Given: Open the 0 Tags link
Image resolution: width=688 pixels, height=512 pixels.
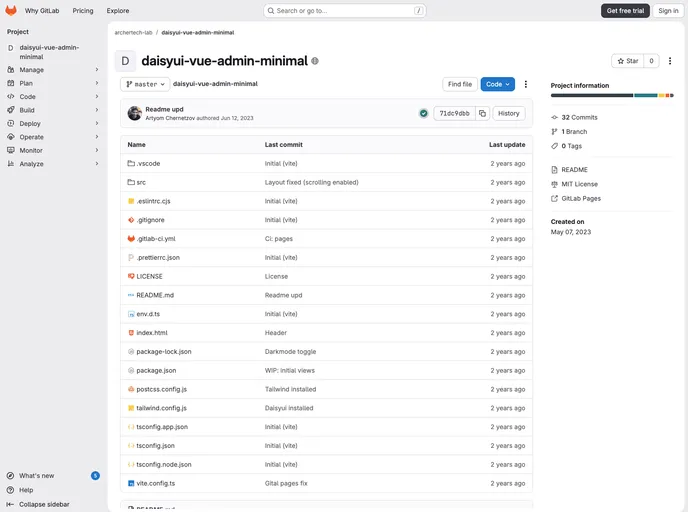Looking at the screenshot, I should point(571,146).
